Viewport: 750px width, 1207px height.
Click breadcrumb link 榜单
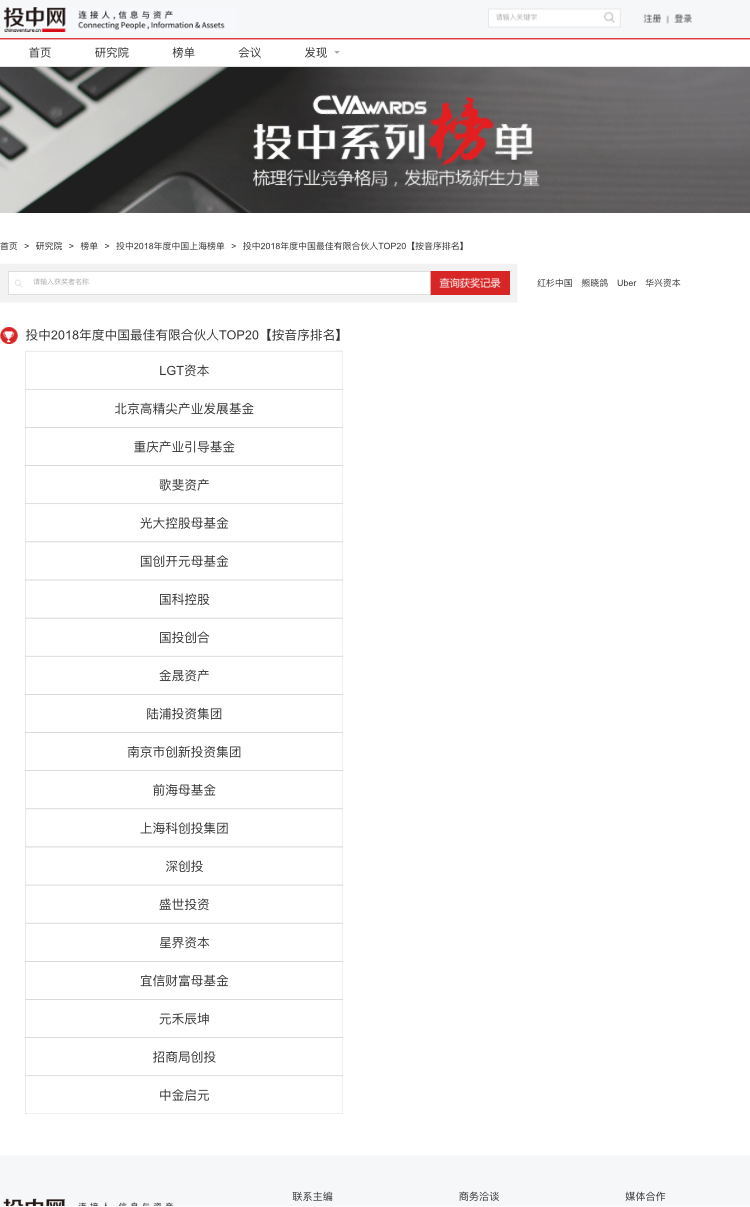point(89,246)
